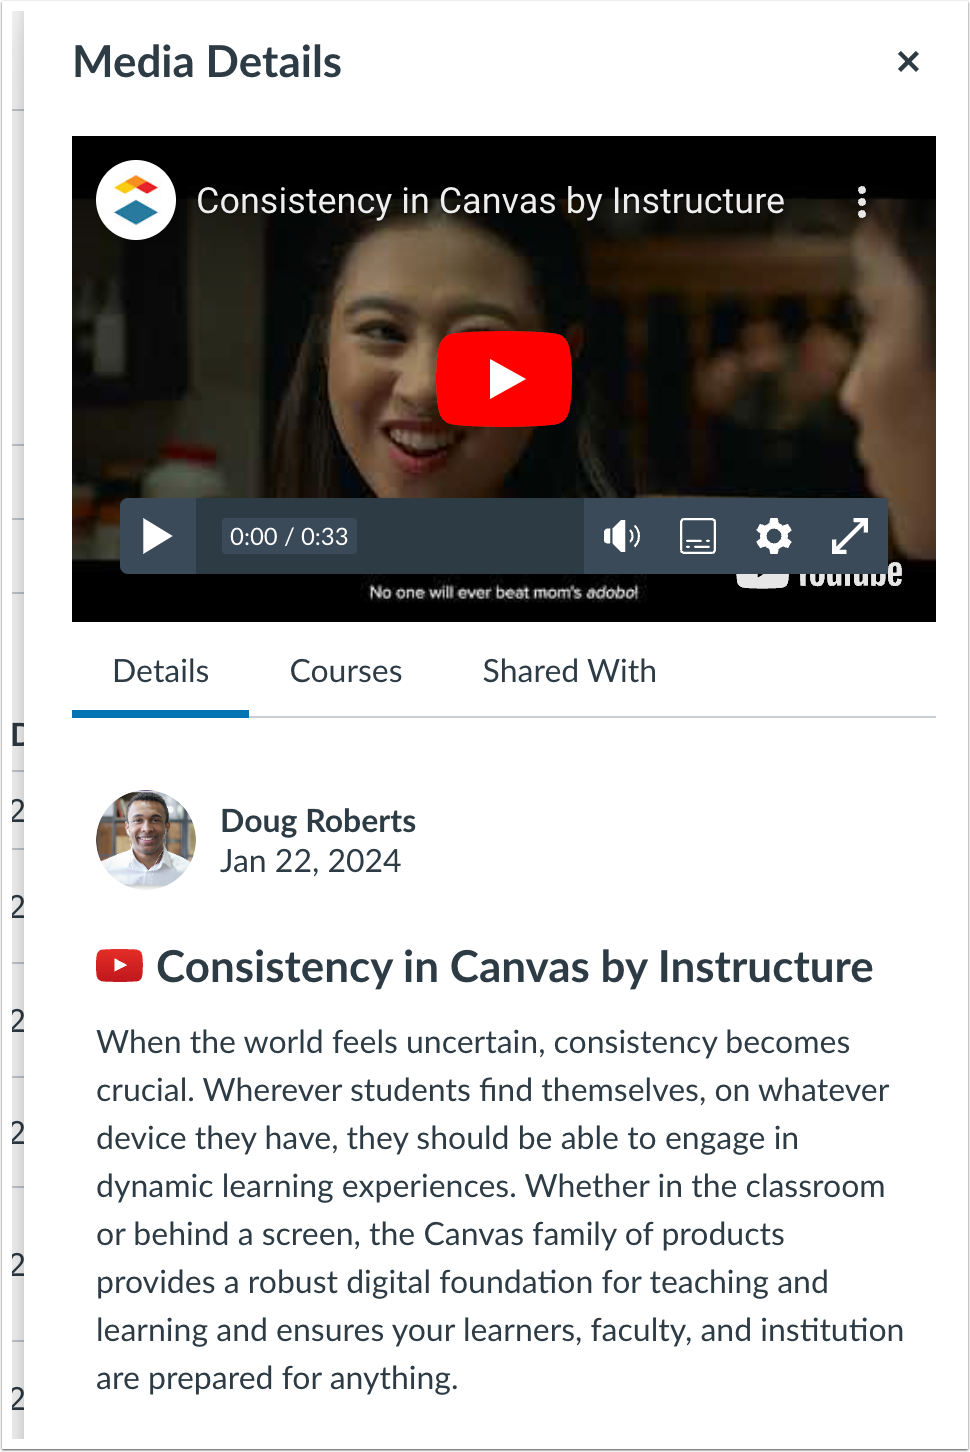The height and width of the screenshot is (1452, 970).
Task: Open the Shared With tab
Action: point(569,671)
